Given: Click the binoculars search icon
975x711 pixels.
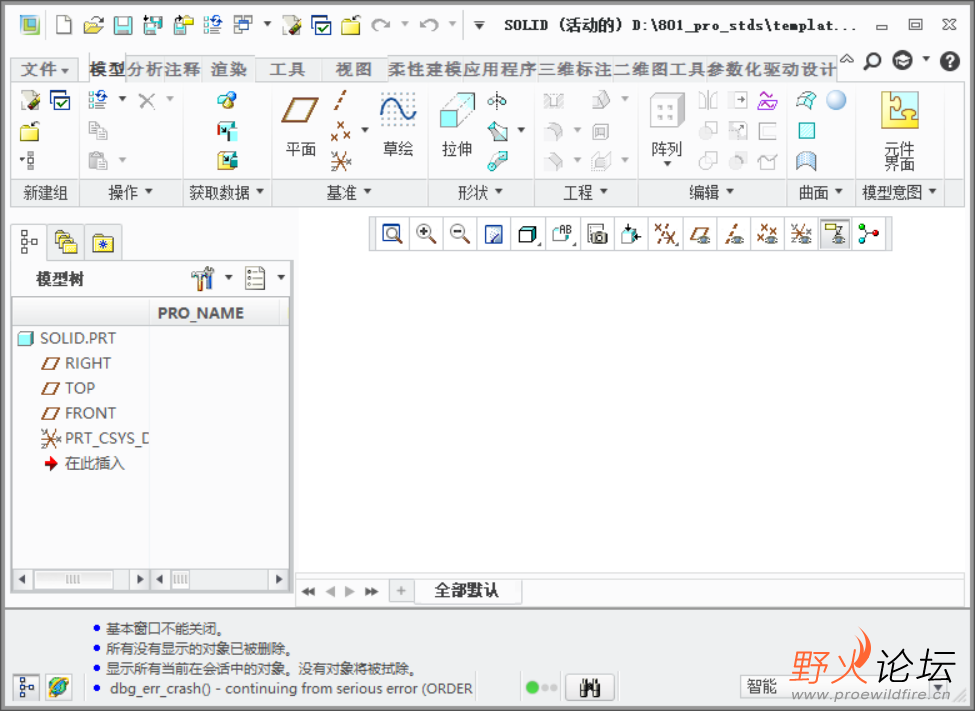Looking at the screenshot, I should click(x=589, y=687).
